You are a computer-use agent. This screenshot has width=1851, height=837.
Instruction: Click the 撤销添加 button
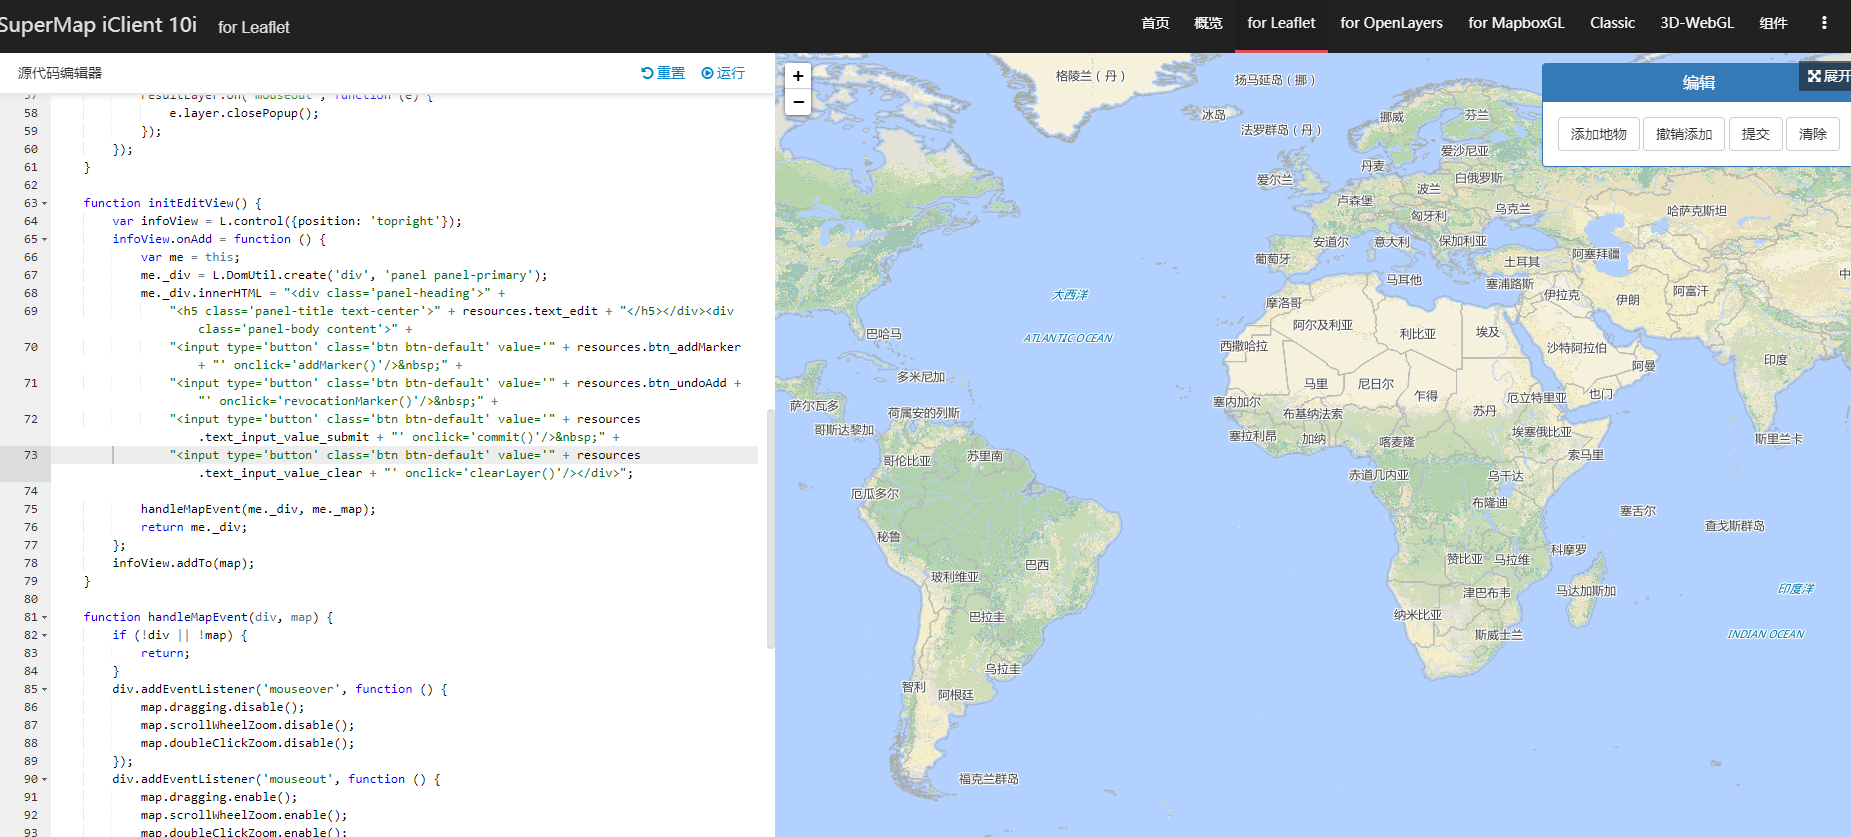(x=1684, y=134)
